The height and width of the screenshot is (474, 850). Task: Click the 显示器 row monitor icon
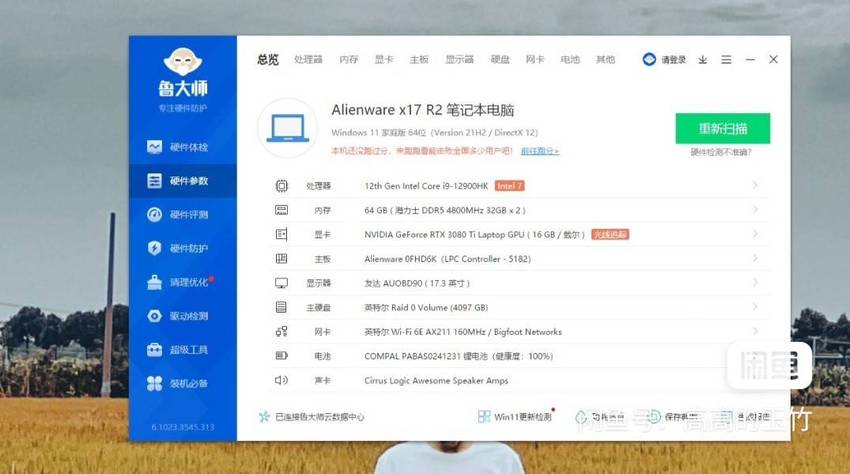[281, 283]
